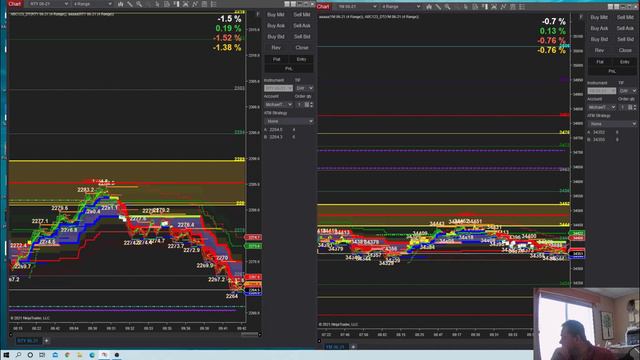Click Sell Mkt in RTY Chart Trader
640x360 pixels.
[x=302, y=15]
